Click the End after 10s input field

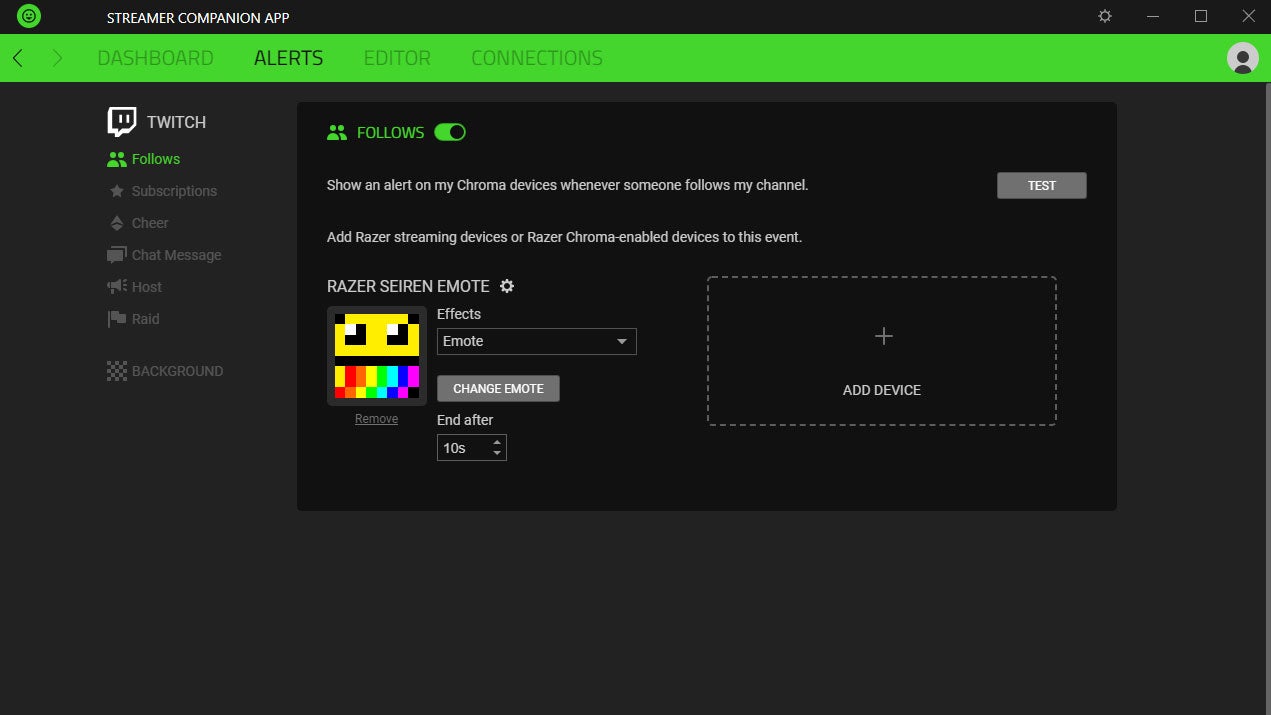pos(462,448)
